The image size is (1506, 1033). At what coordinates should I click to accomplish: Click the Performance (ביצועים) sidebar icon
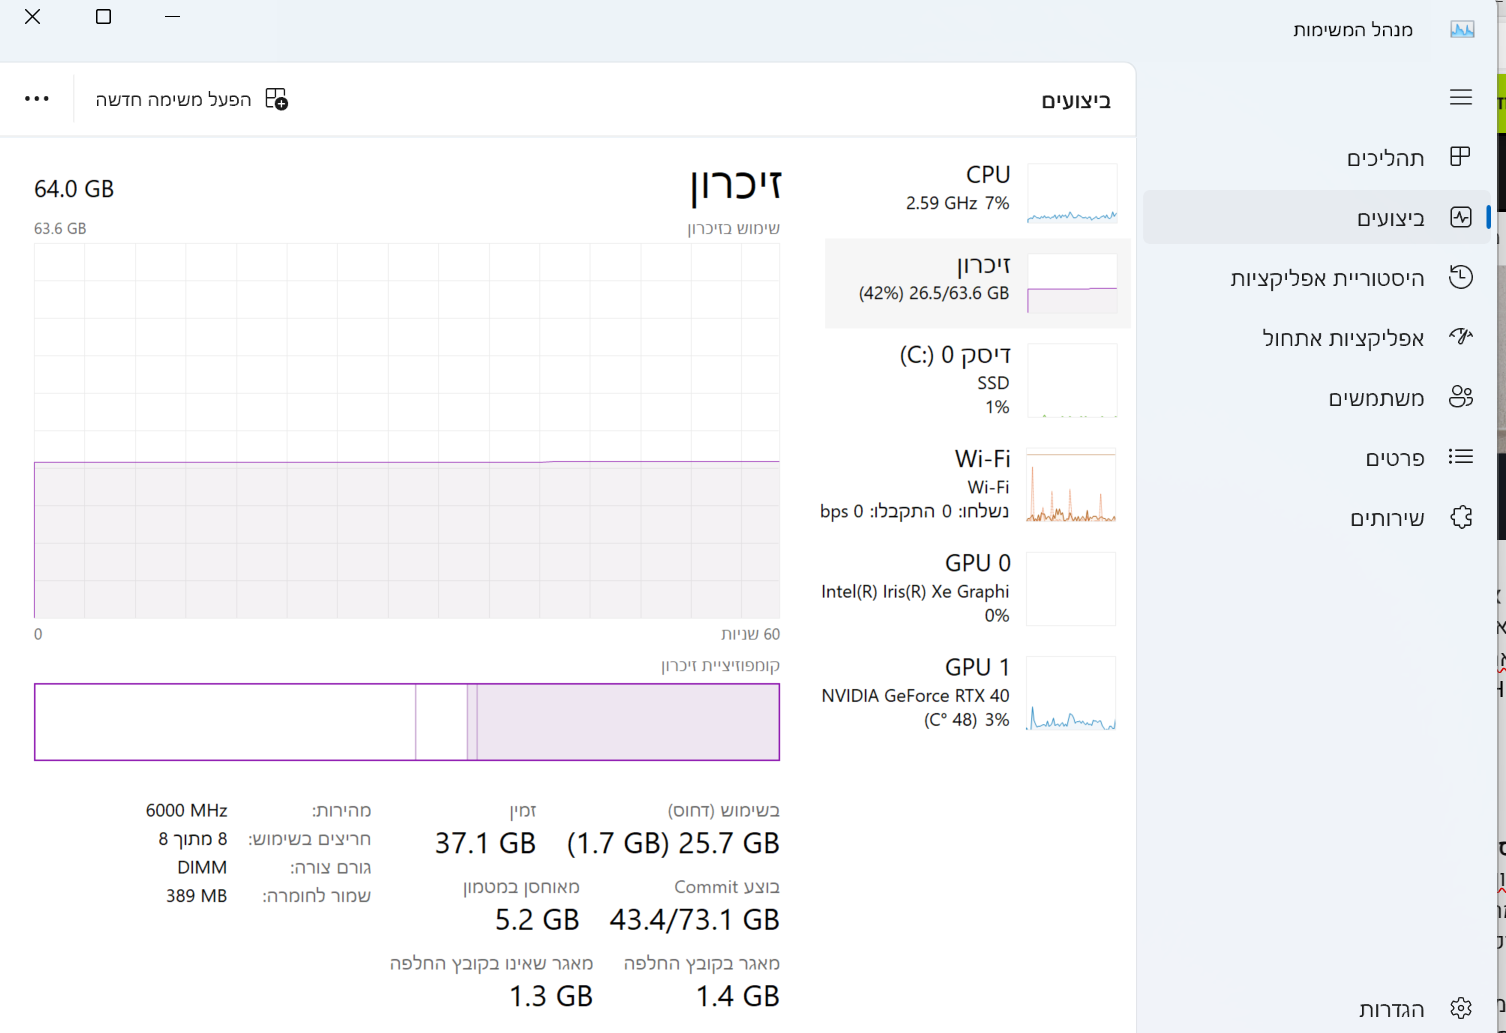[1461, 217]
